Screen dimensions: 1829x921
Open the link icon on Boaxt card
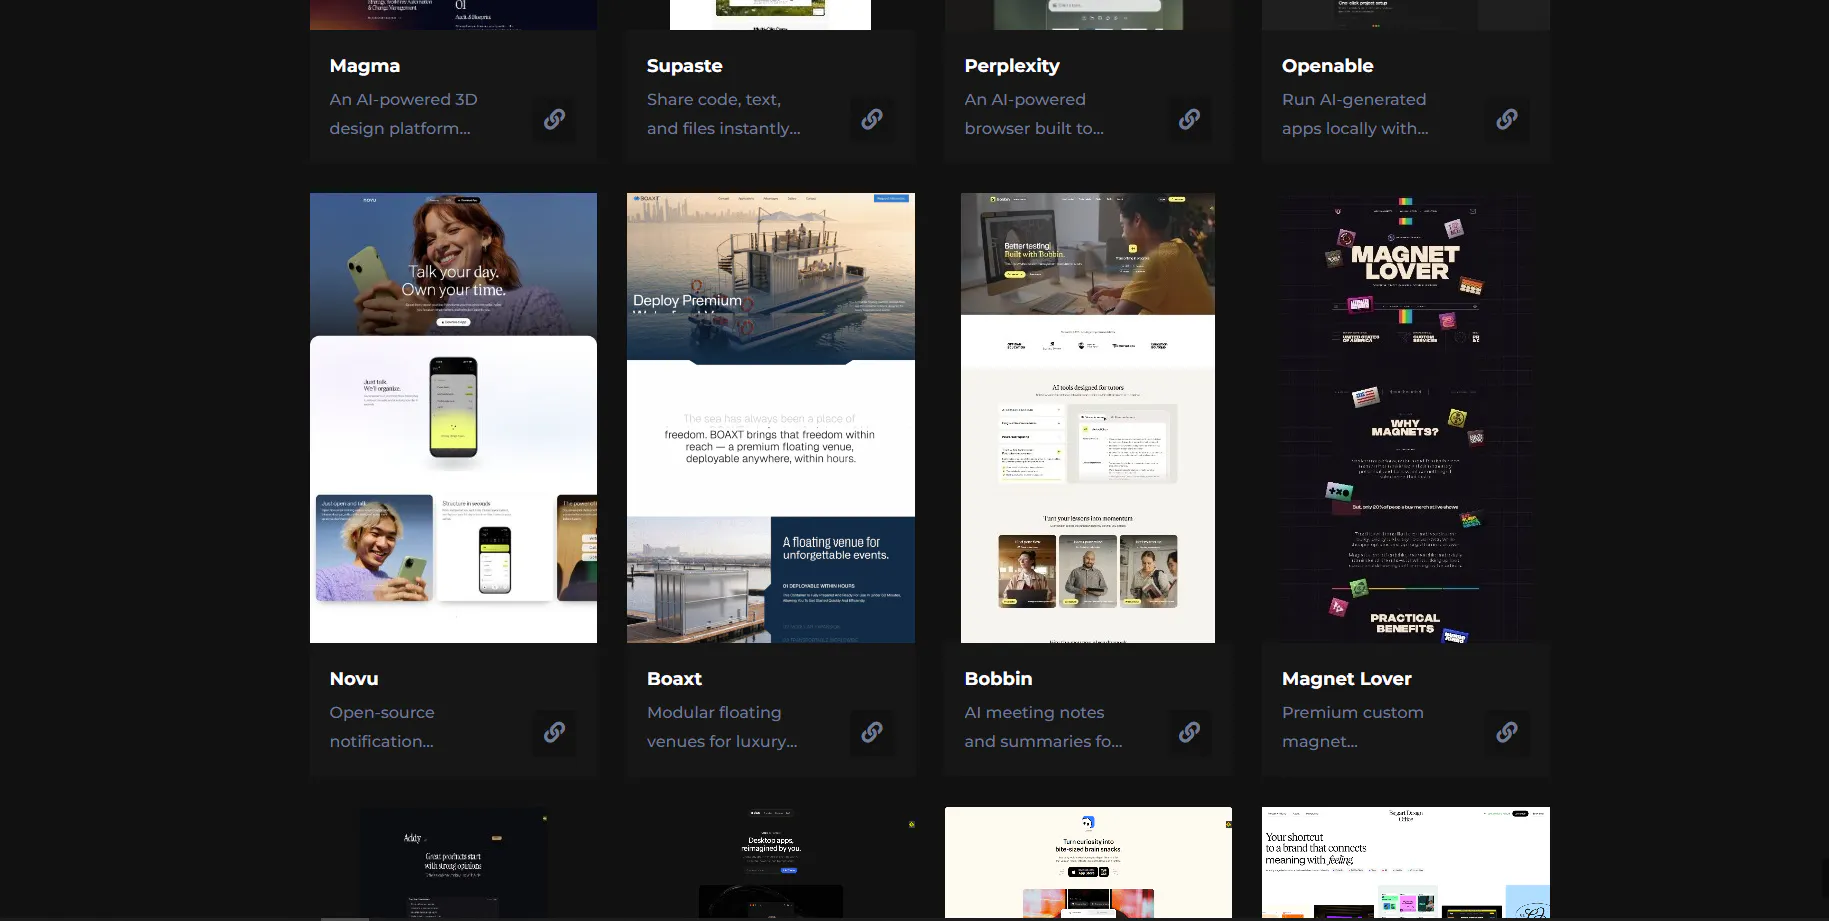[x=872, y=732]
